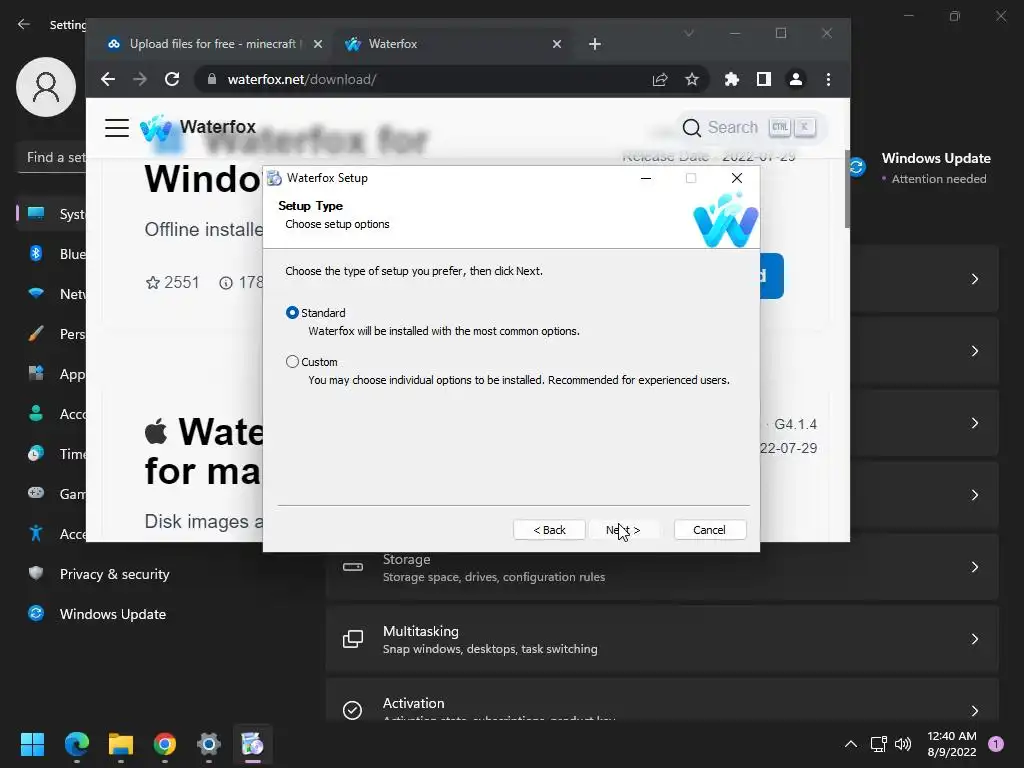The width and height of the screenshot is (1024, 768).
Task: Open the Chrome profile icon
Action: tap(795, 79)
